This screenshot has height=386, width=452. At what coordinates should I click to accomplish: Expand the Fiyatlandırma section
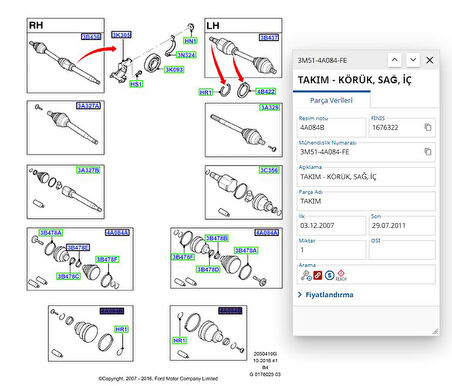(x=326, y=295)
